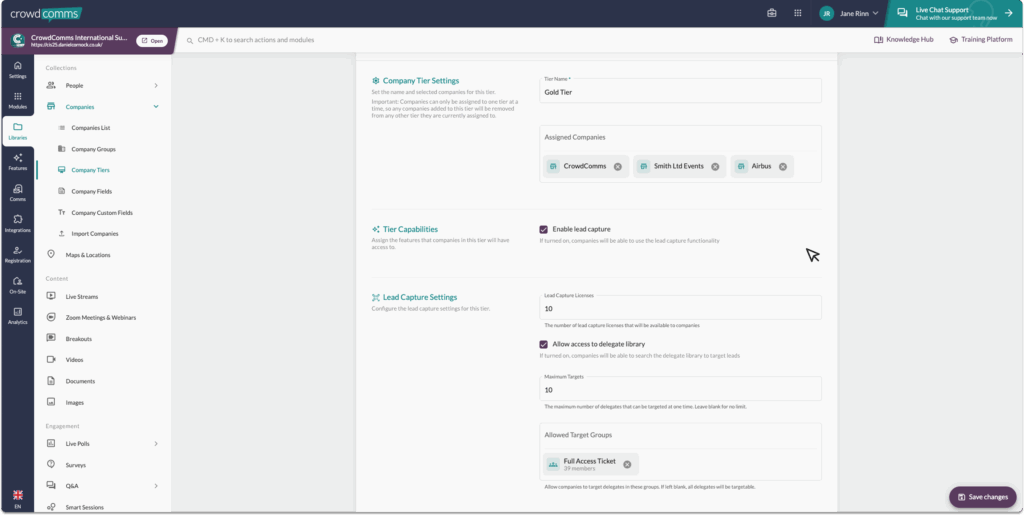Open the Jane Rinn user dropdown
This screenshot has width=1024, height=515.
pos(849,13)
